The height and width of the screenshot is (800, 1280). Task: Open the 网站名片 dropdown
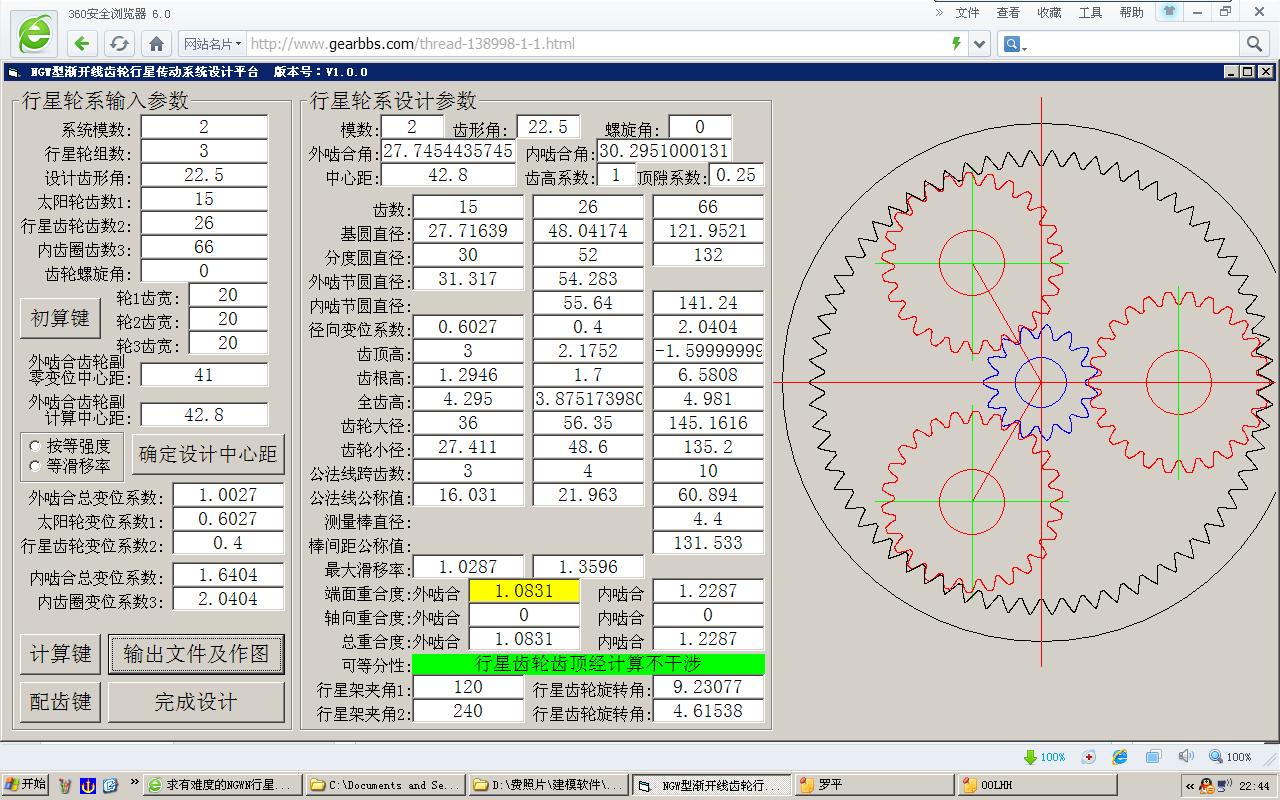pos(212,43)
